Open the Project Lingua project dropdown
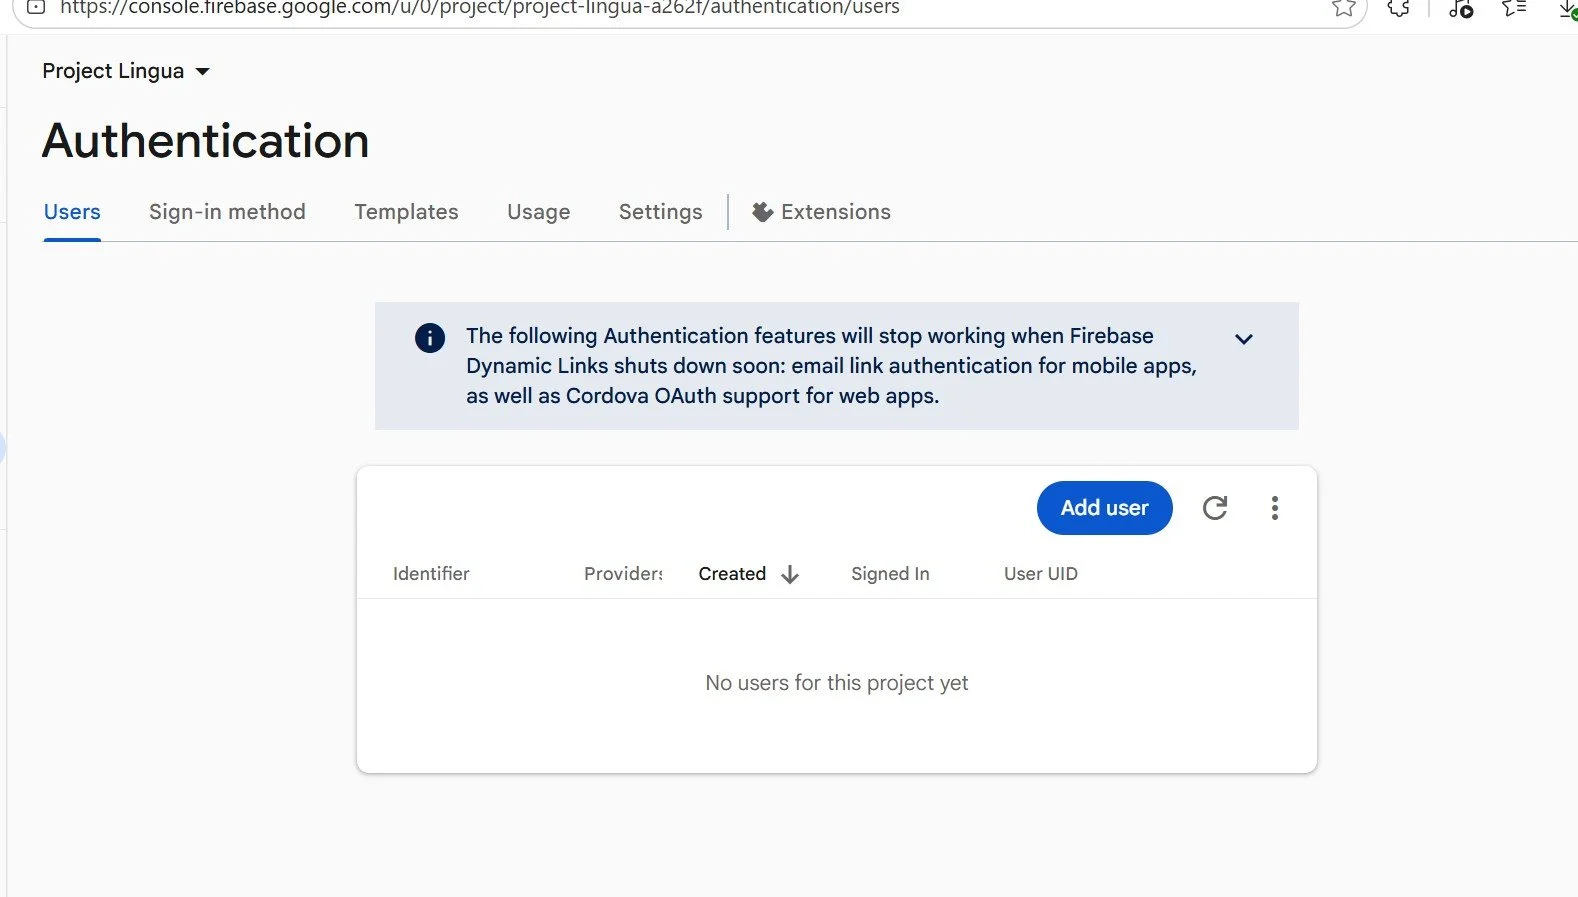 point(126,71)
